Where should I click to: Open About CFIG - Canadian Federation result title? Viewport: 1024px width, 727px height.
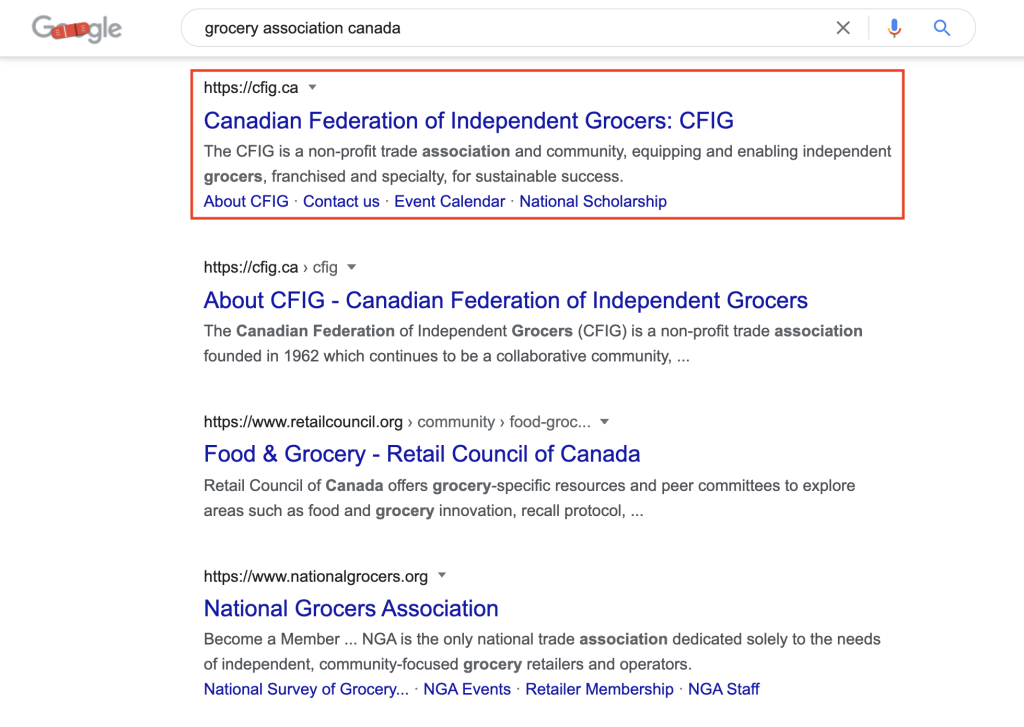[505, 300]
